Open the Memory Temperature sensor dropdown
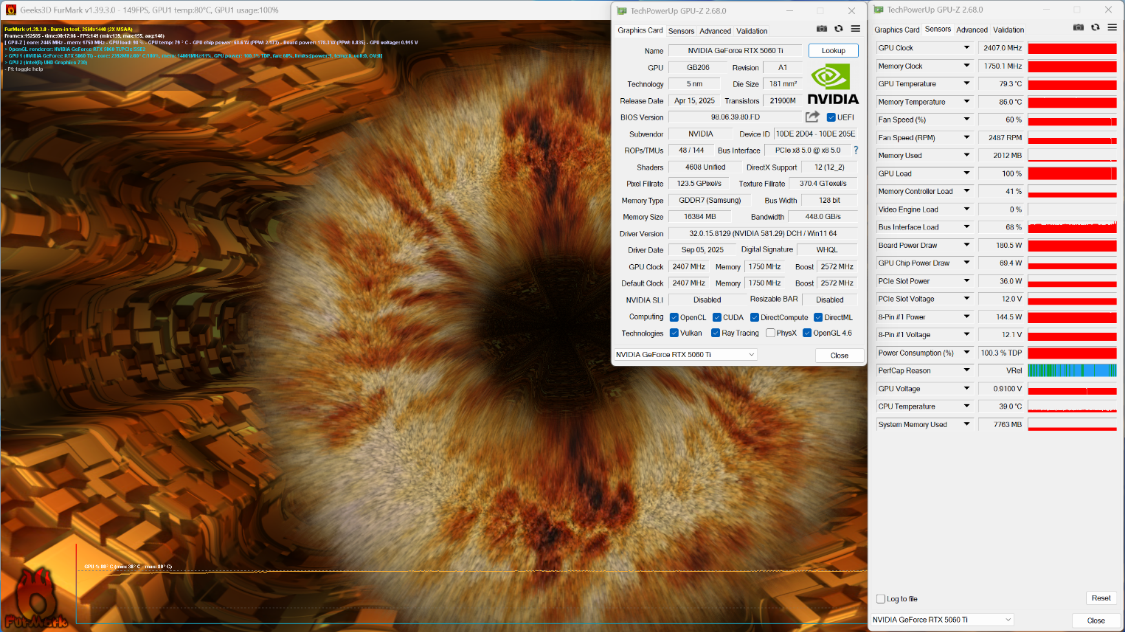Image resolution: width=1125 pixels, height=632 pixels. tap(966, 102)
